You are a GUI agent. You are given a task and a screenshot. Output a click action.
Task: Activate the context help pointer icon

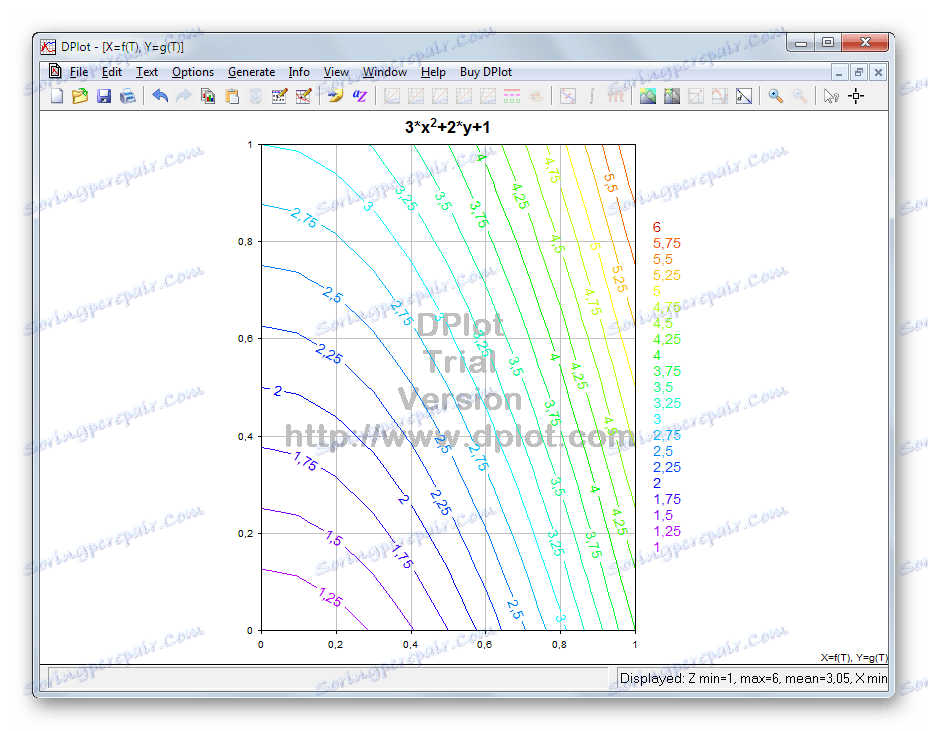coord(831,96)
